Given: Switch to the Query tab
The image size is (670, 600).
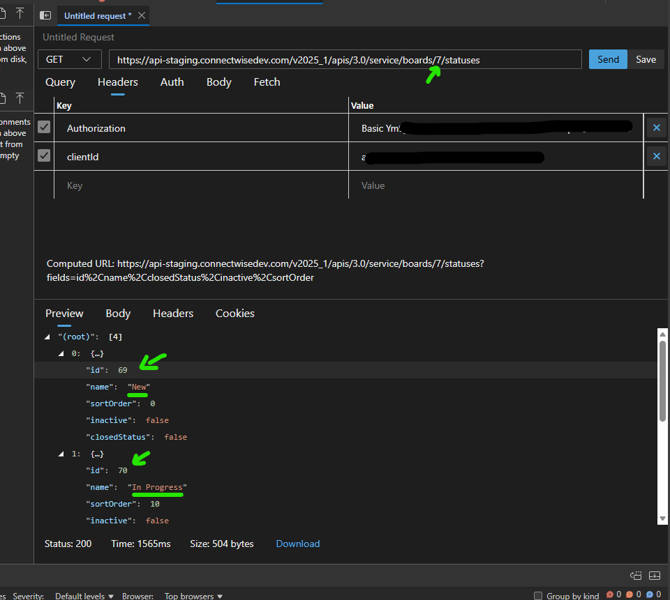Looking at the screenshot, I should pyautogui.click(x=60, y=82).
